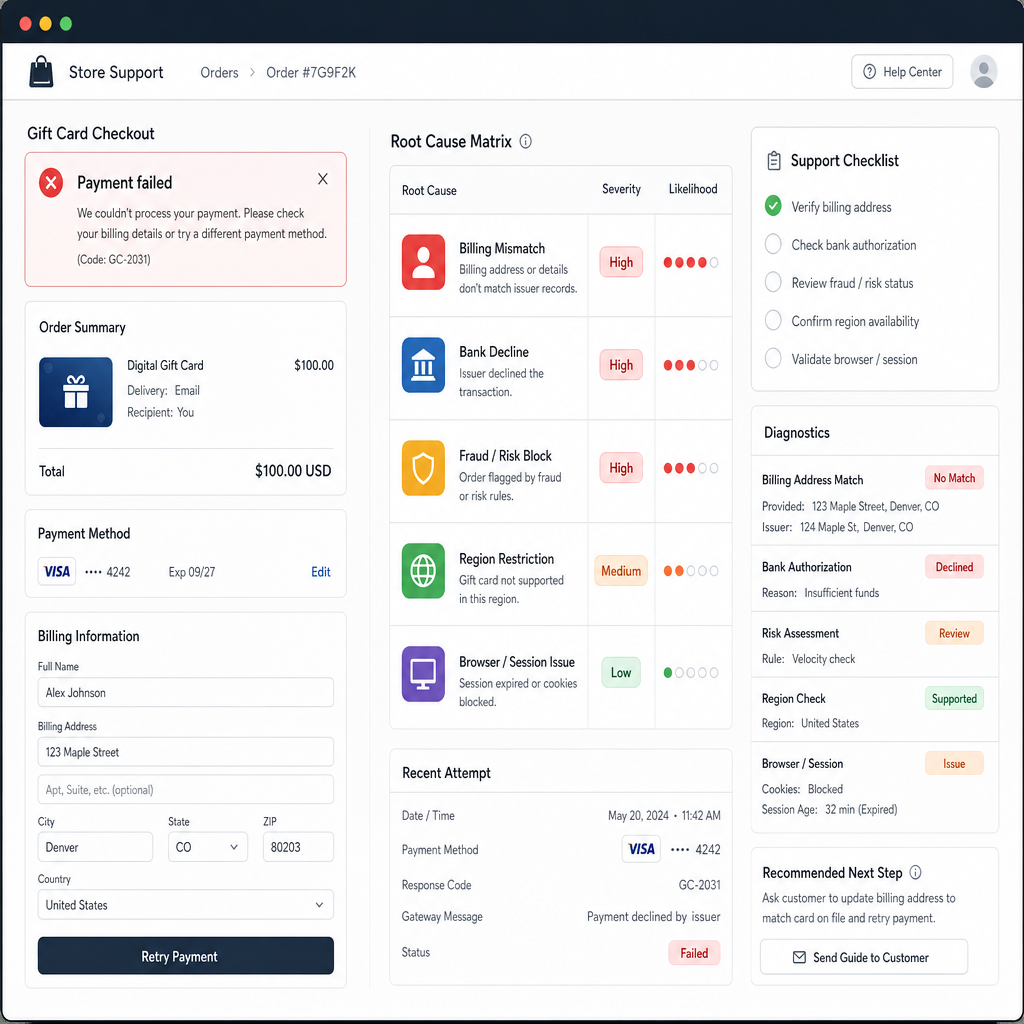Open the user profile avatar

tap(983, 71)
